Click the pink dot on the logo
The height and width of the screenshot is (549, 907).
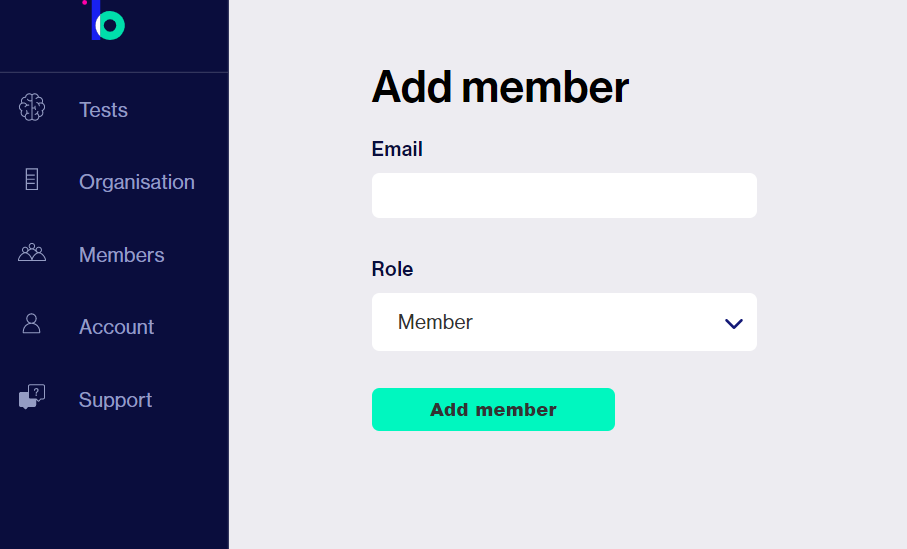(84, 2)
